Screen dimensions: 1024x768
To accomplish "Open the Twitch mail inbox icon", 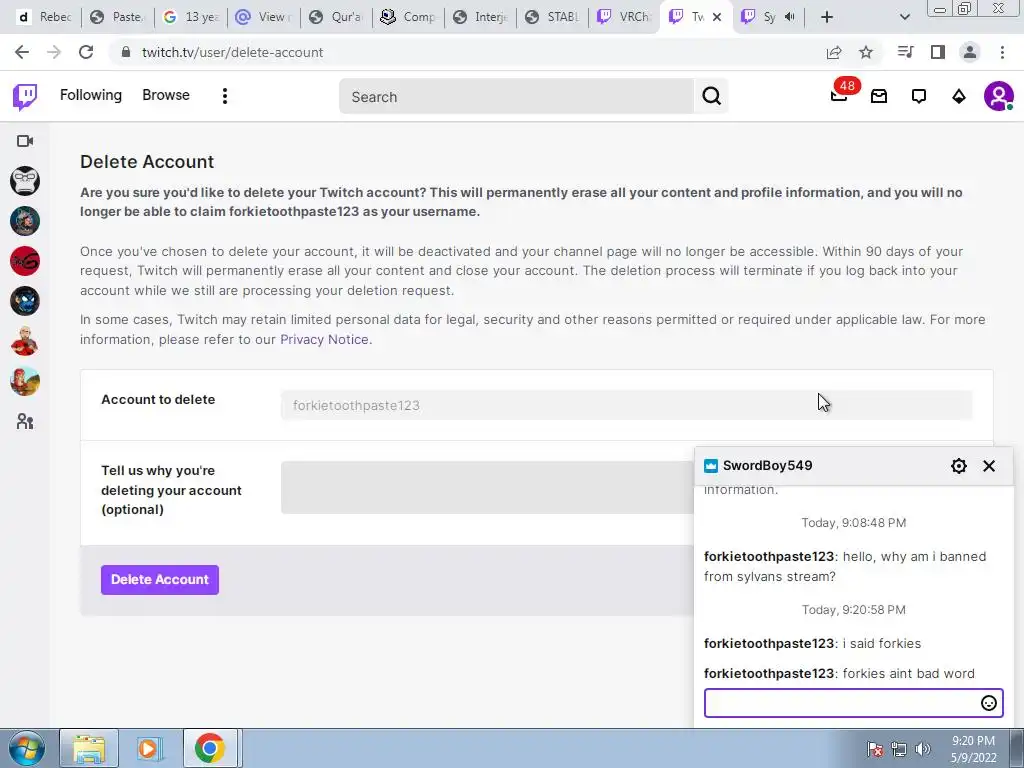I will (879, 97).
